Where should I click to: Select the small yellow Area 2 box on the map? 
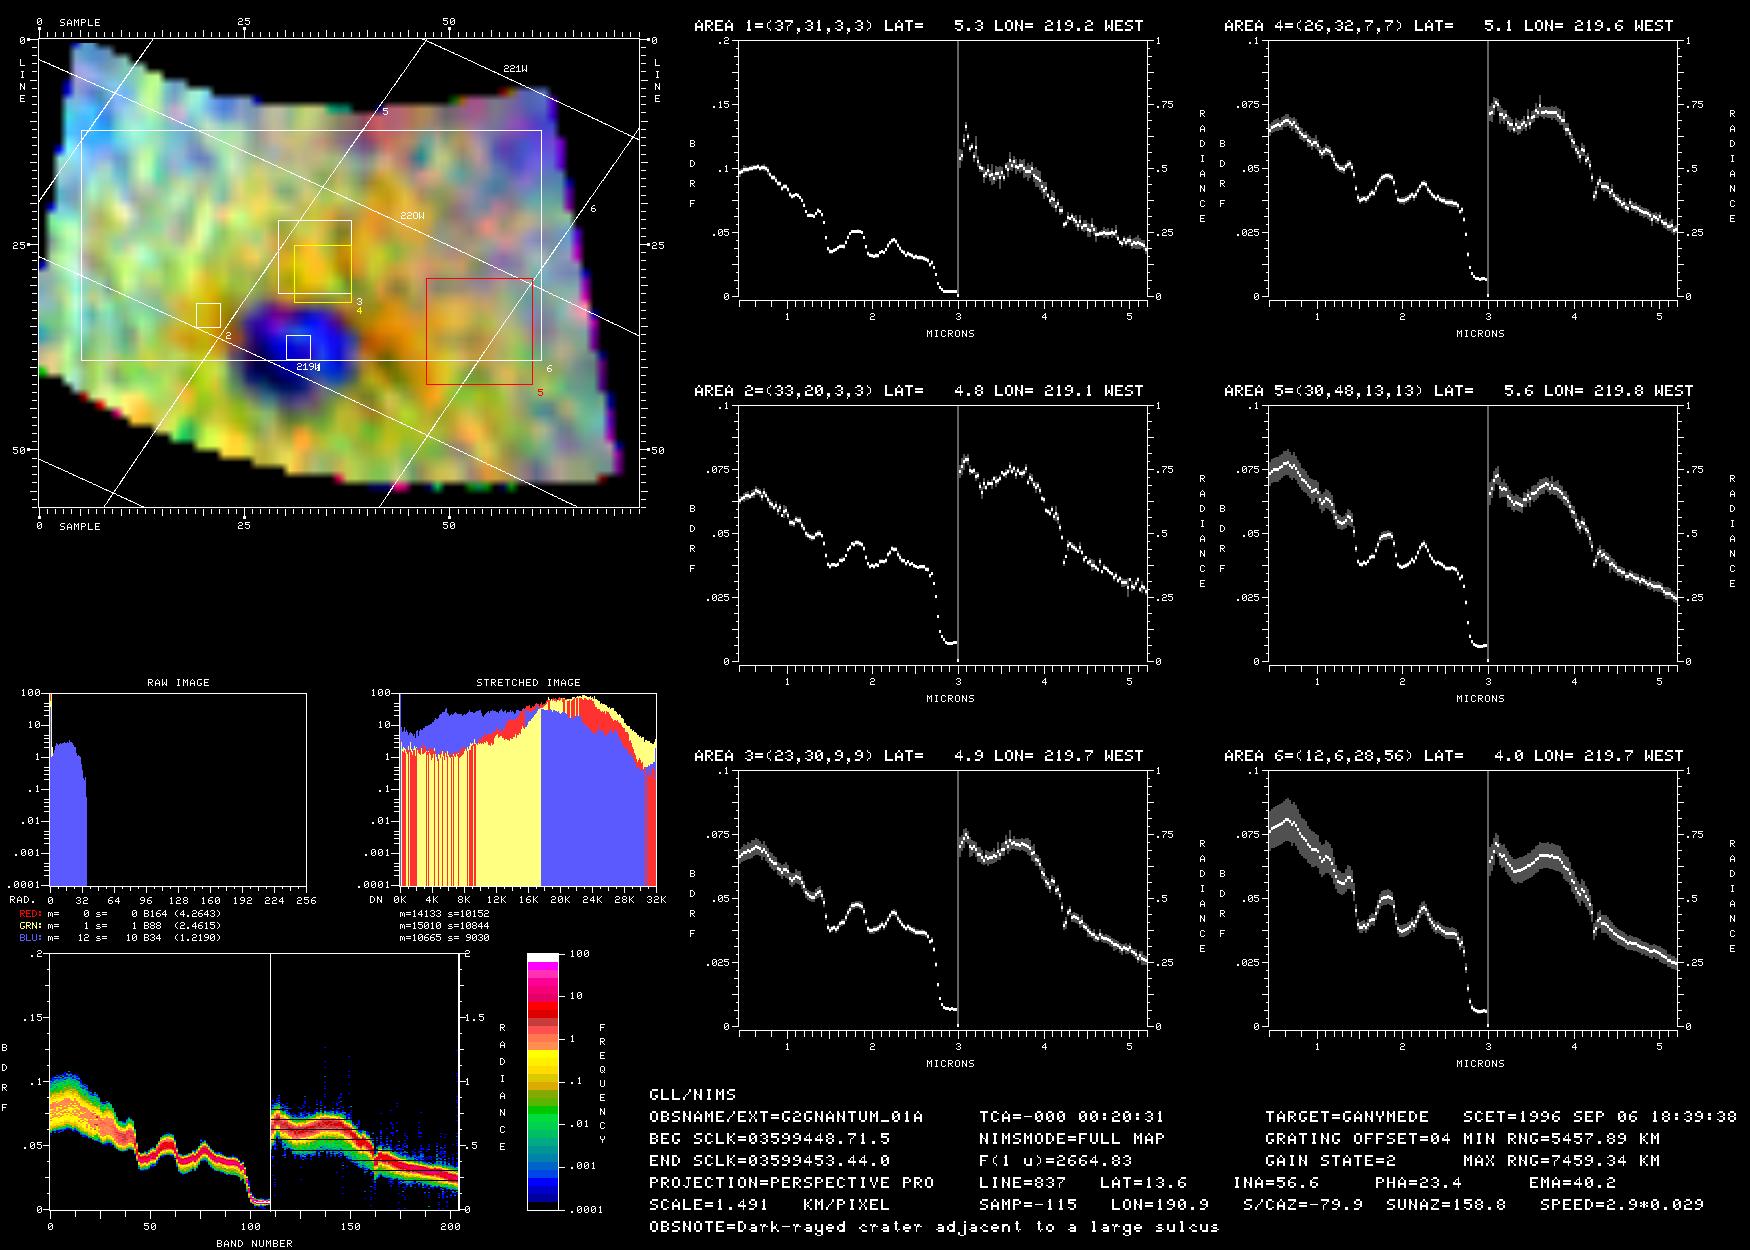click(208, 315)
